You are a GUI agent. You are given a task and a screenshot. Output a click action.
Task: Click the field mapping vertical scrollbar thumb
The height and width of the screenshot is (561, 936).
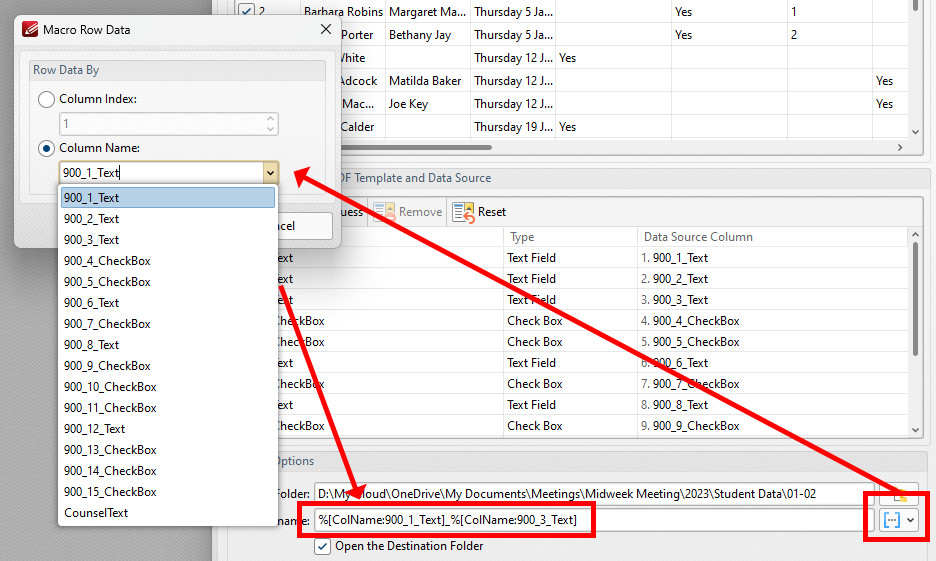point(915,300)
